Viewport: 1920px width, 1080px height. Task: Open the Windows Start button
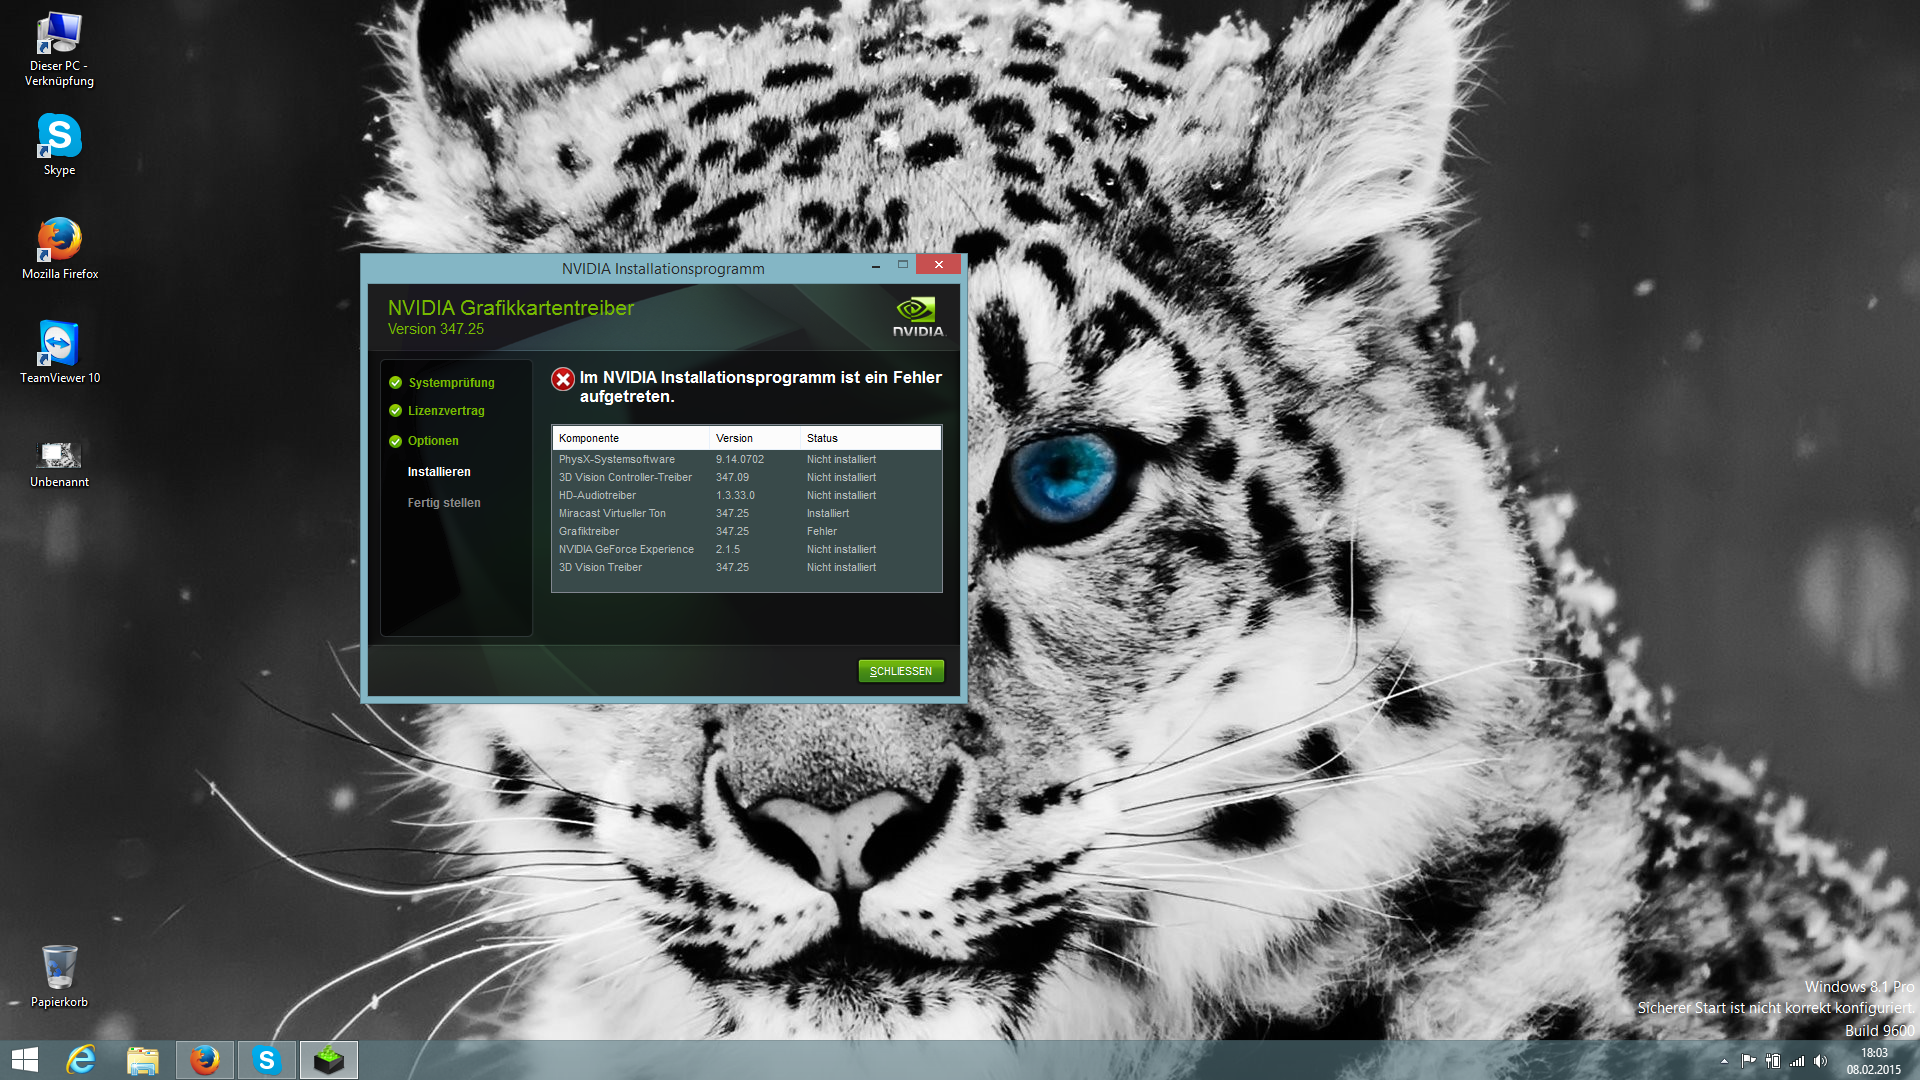25,1060
